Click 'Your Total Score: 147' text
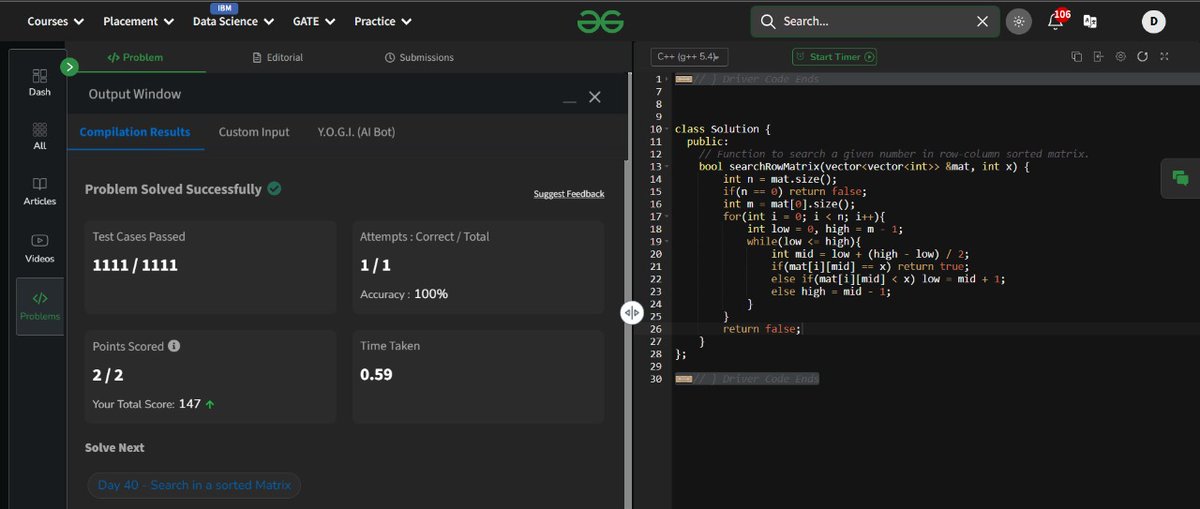This screenshot has width=1200, height=509. coord(147,404)
